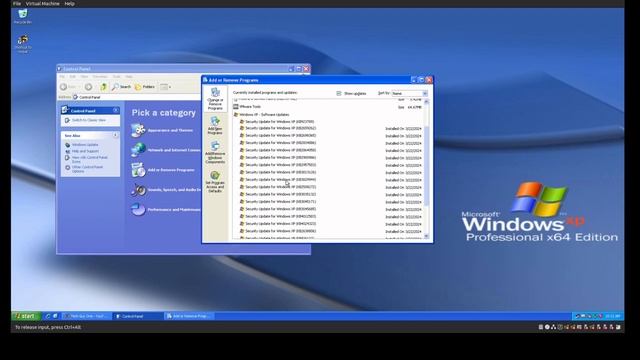
Task: Click the Up folder icon in Control Panel
Action: [x=104, y=87]
